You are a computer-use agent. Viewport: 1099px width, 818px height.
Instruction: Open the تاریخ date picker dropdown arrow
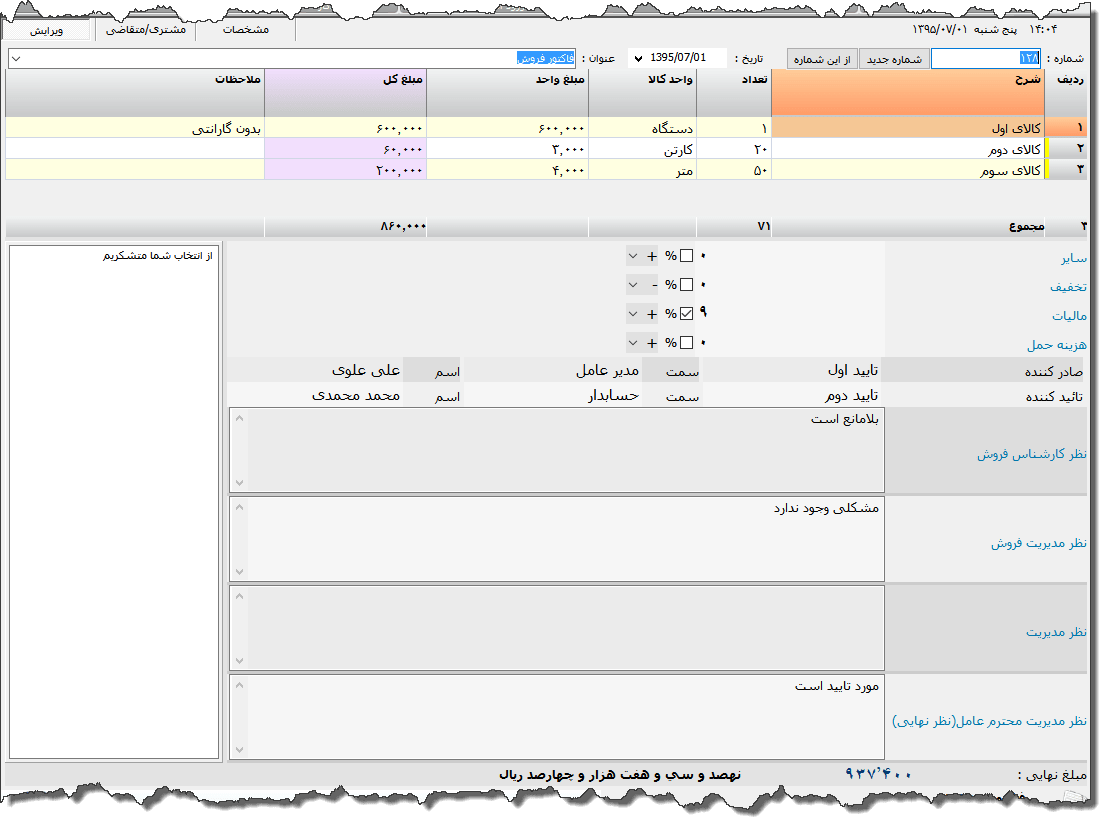636,60
